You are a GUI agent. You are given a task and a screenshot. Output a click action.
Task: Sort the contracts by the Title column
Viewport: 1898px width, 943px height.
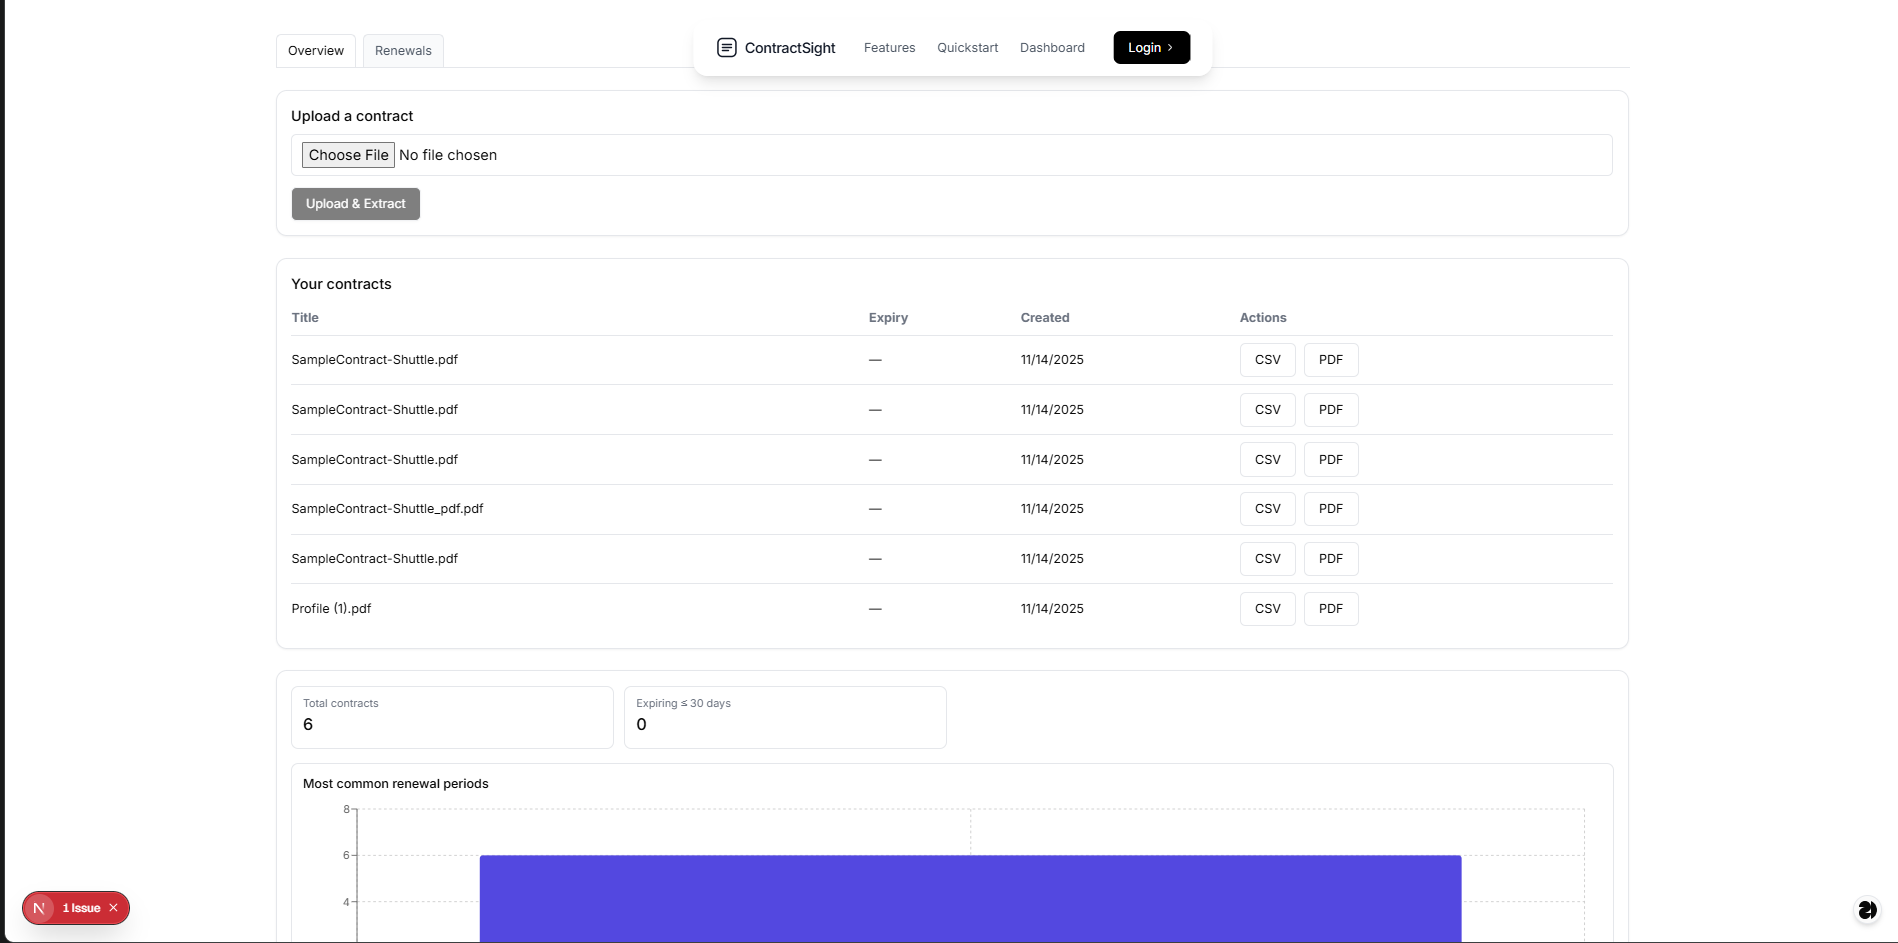tap(304, 317)
